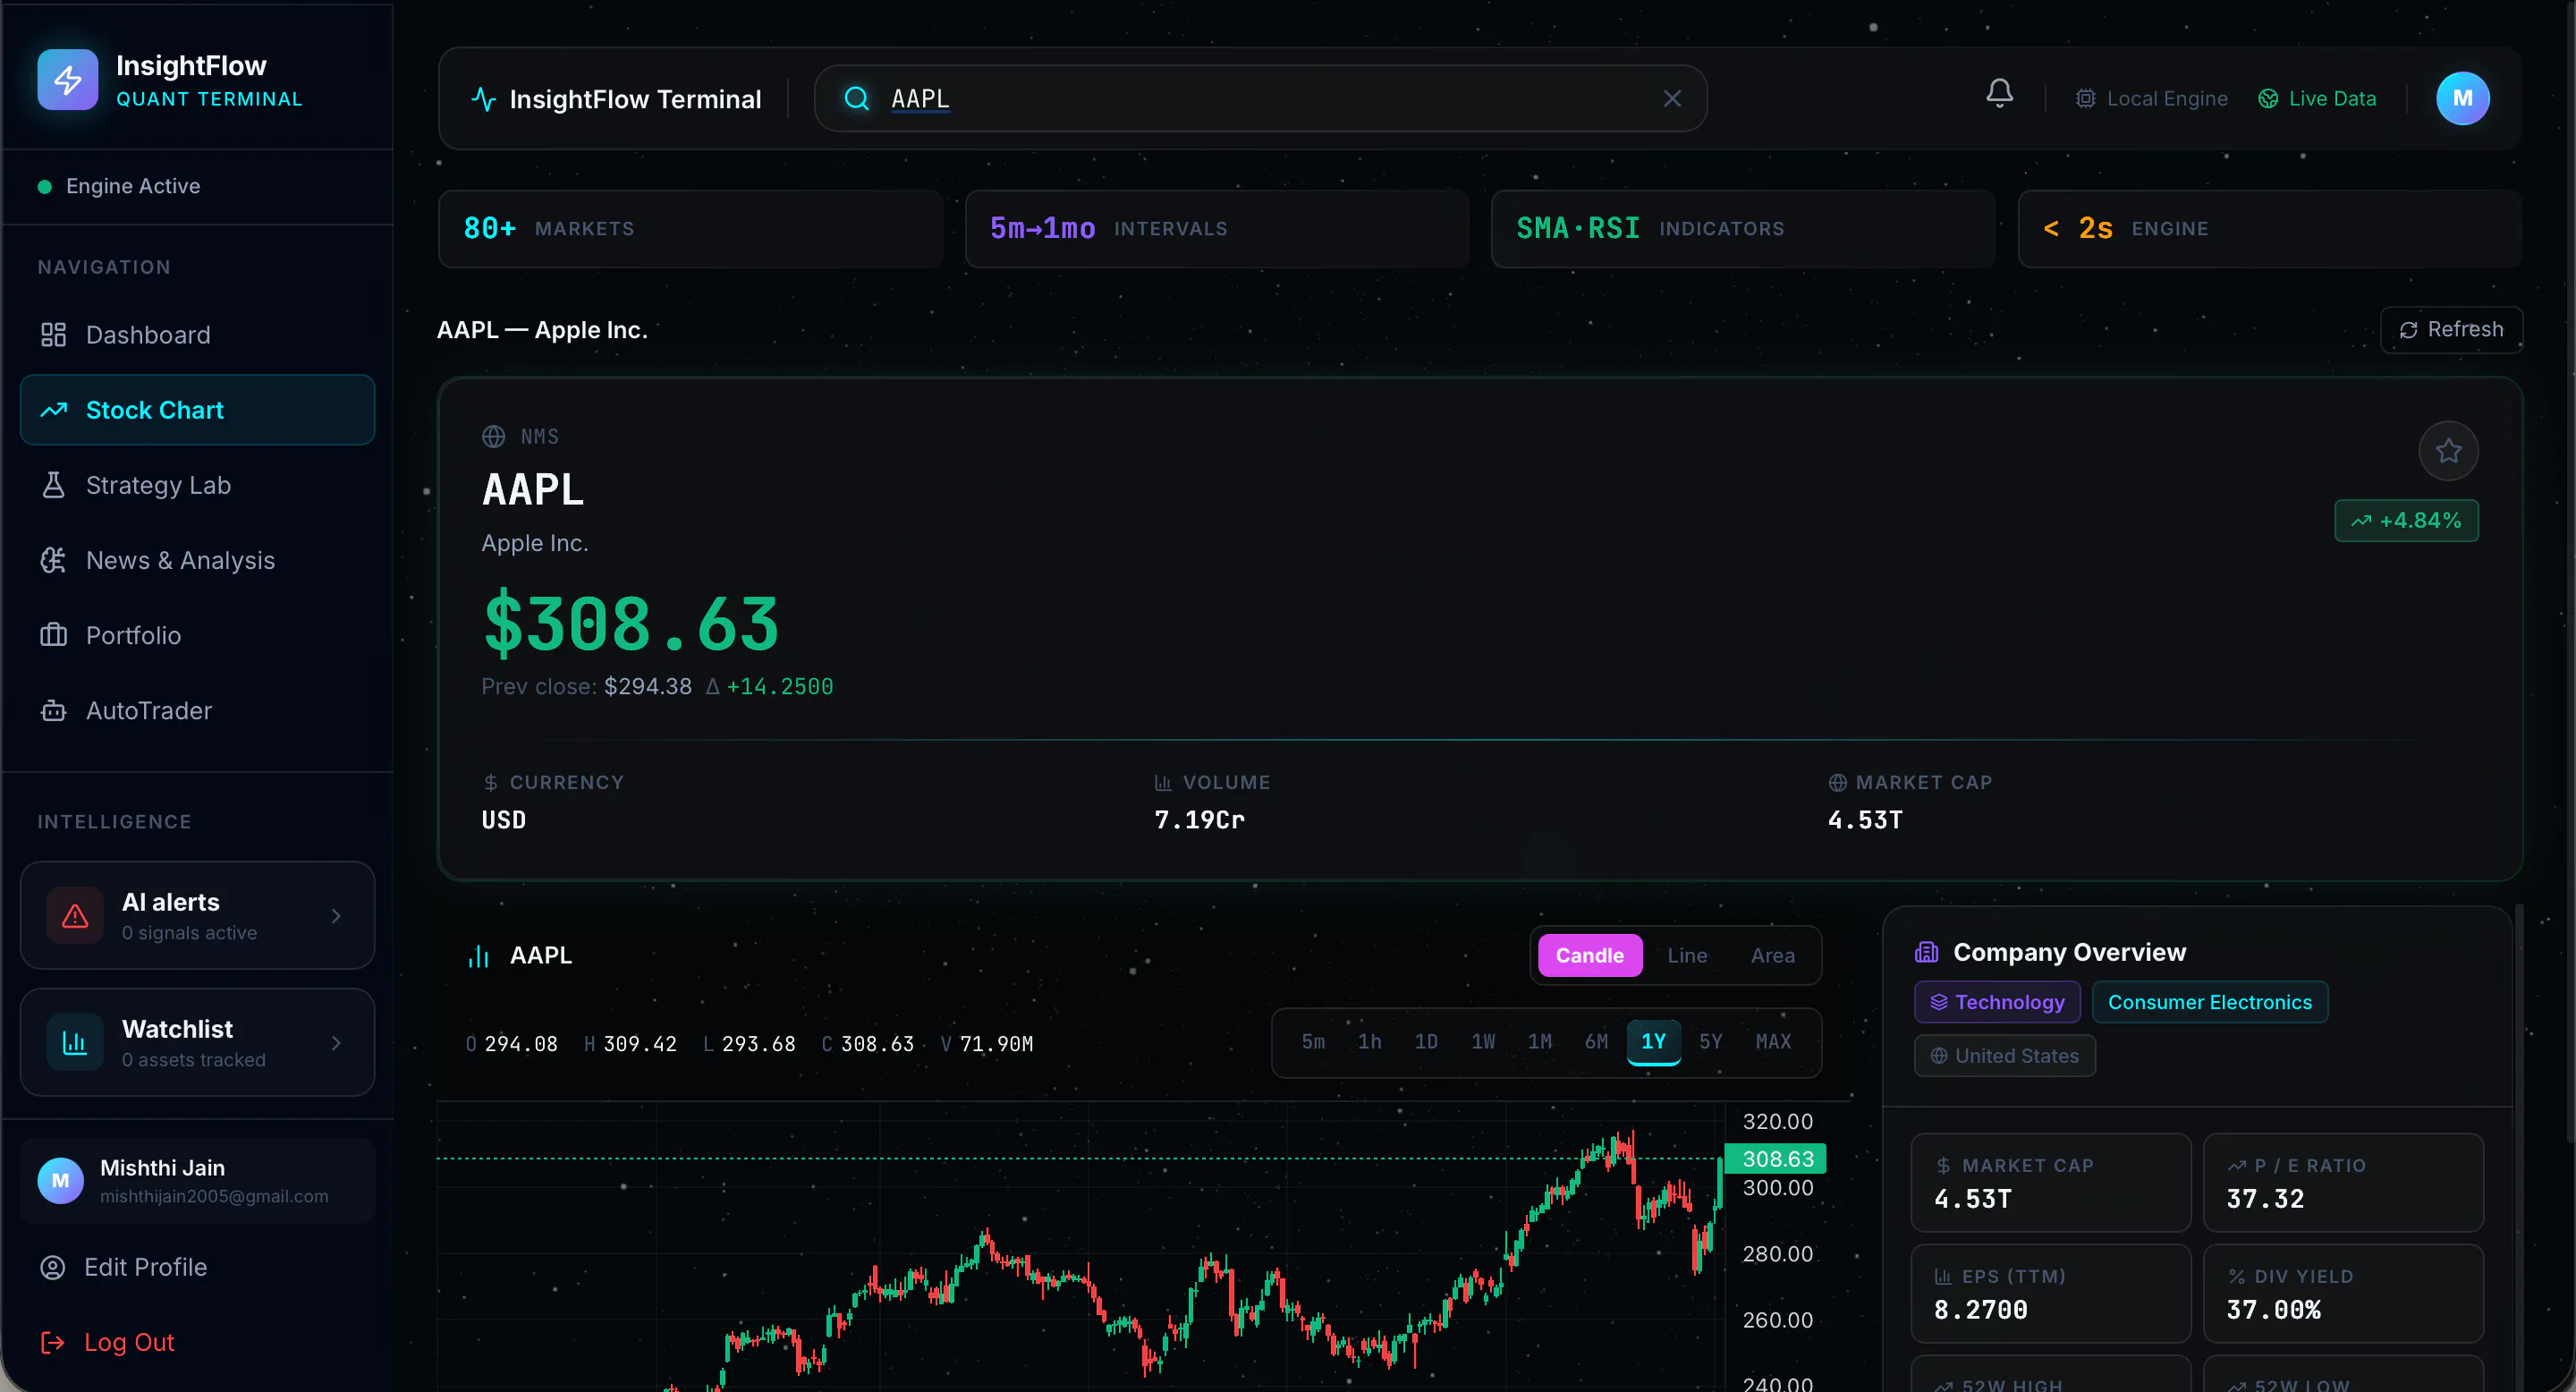
Task: Click Log Out link
Action: 129,1342
